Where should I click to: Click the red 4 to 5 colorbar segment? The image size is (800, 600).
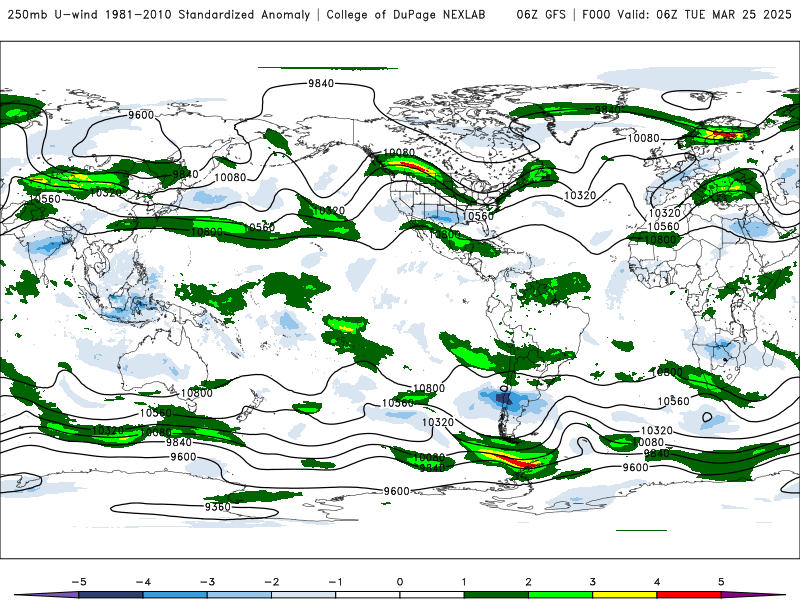click(689, 595)
